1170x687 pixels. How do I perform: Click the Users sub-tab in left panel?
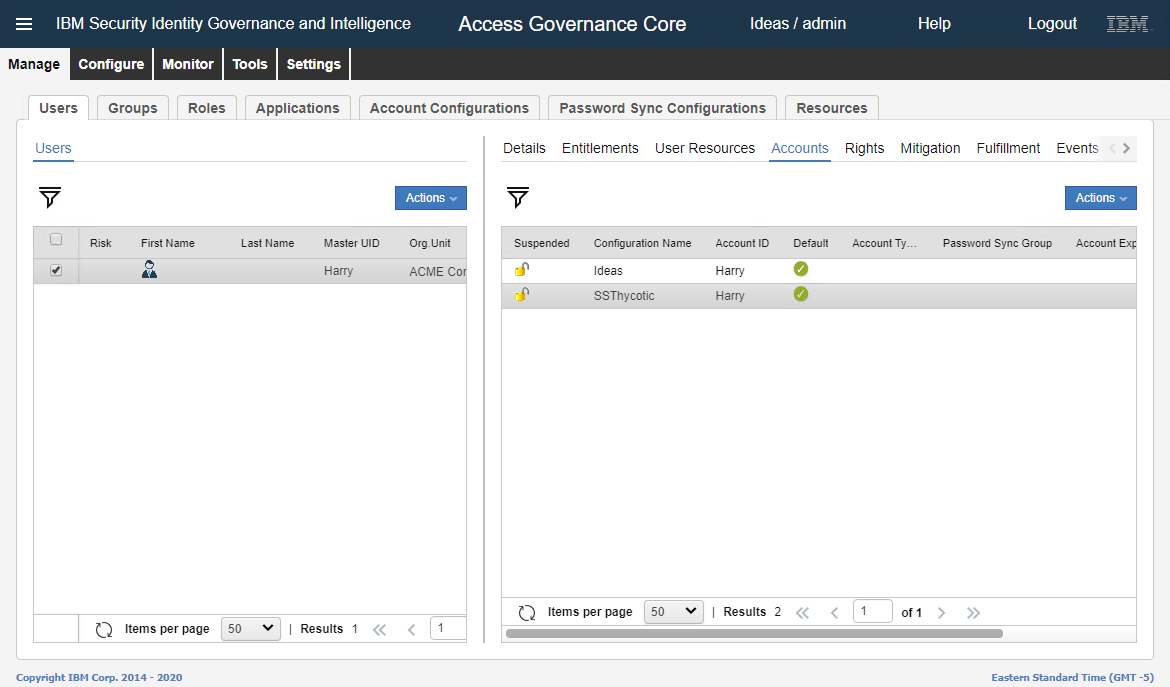click(53, 148)
